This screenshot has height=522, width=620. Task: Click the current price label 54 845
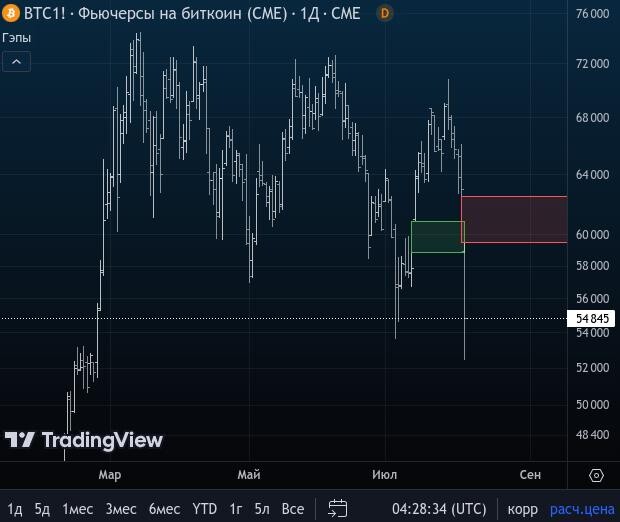click(x=591, y=318)
